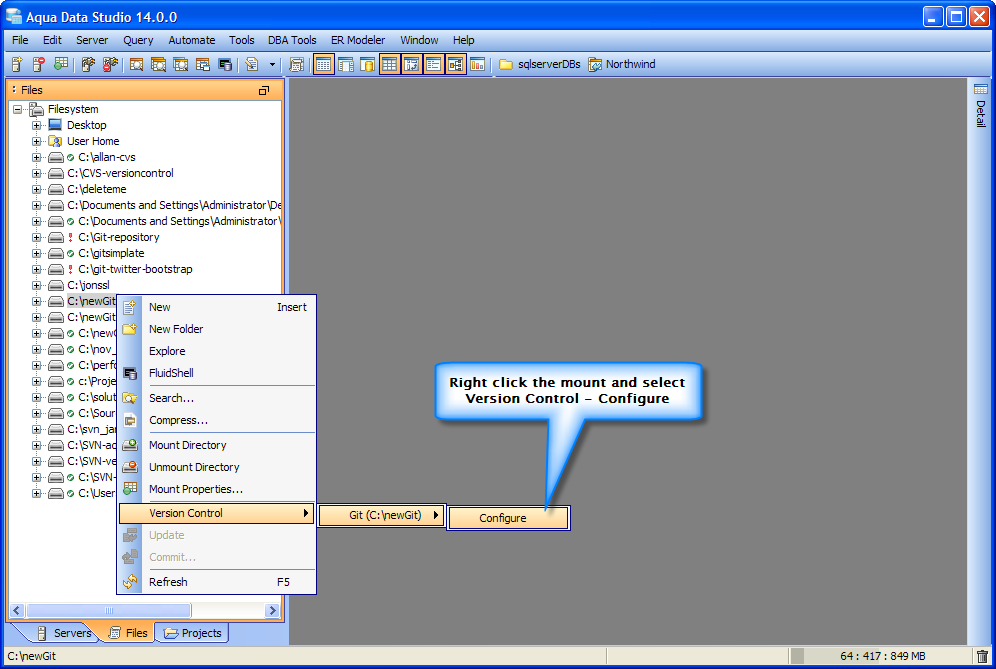
Task: Open the ER Modeler menu
Action: pyautogui.click(x=358, y=40)
